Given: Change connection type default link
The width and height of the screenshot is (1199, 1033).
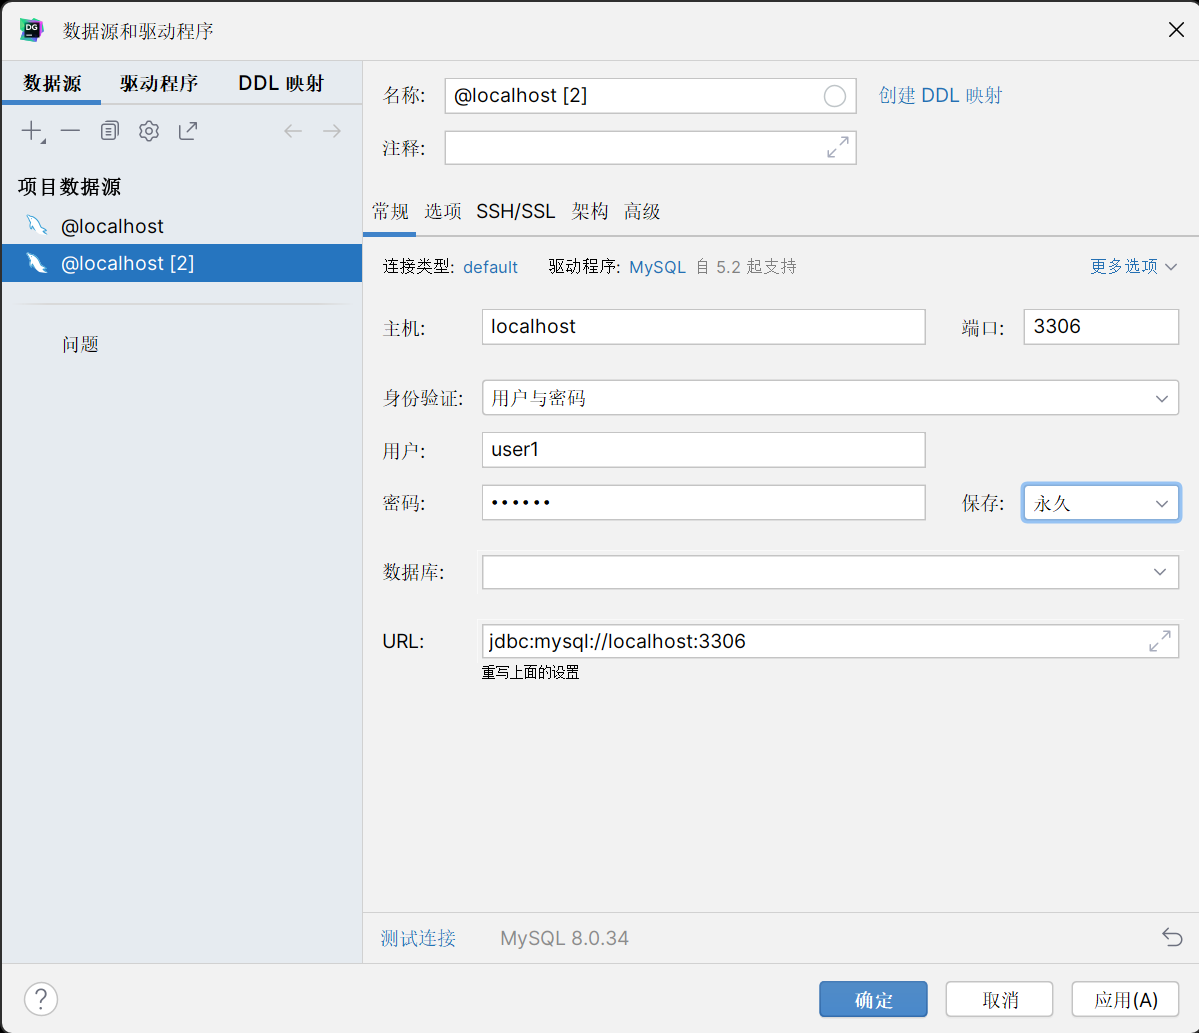Looking at the screenshot, I should coord(490,267).
